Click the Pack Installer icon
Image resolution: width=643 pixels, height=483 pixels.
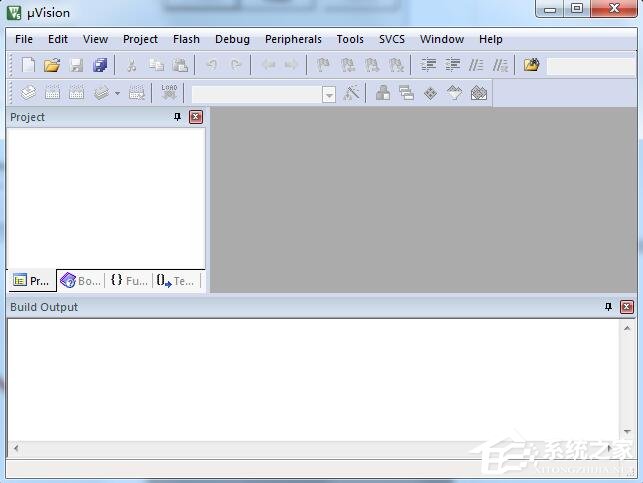tap(479, 93)
